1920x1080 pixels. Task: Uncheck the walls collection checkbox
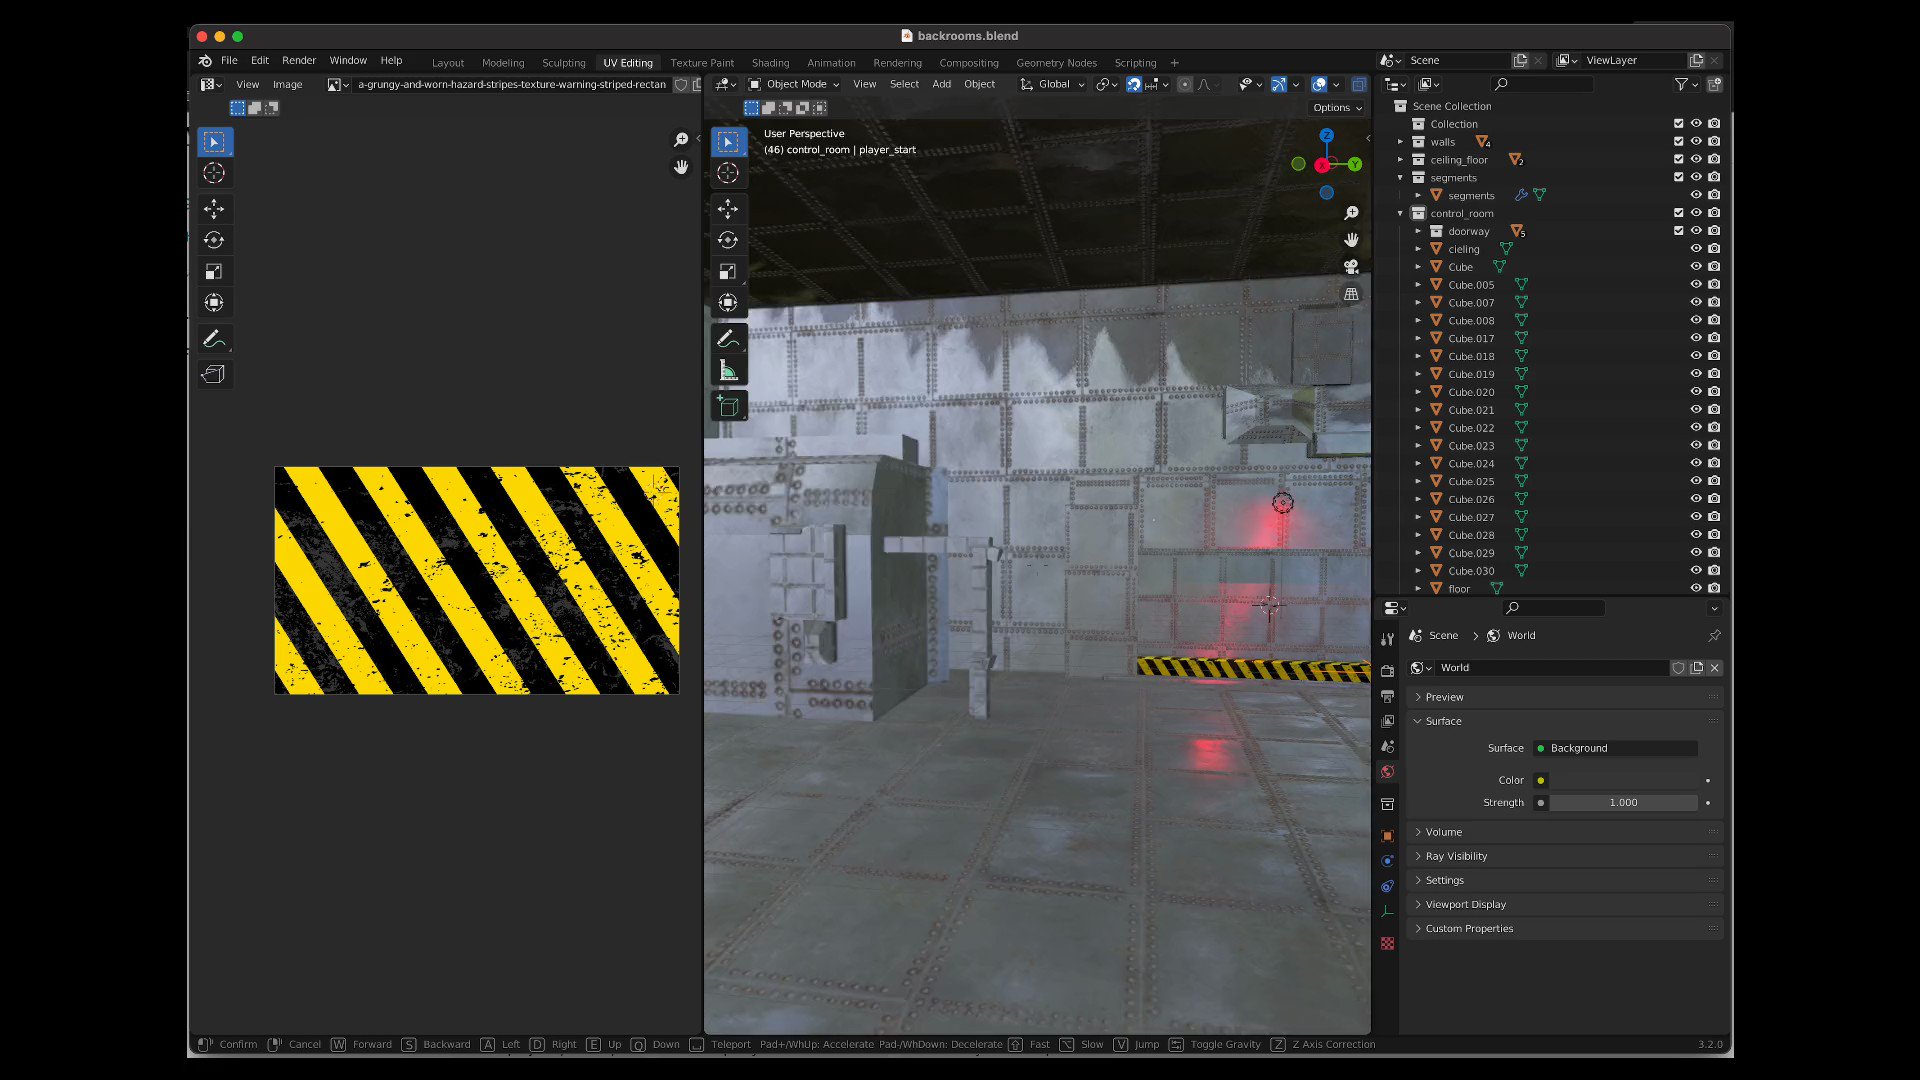[1679, 142]
